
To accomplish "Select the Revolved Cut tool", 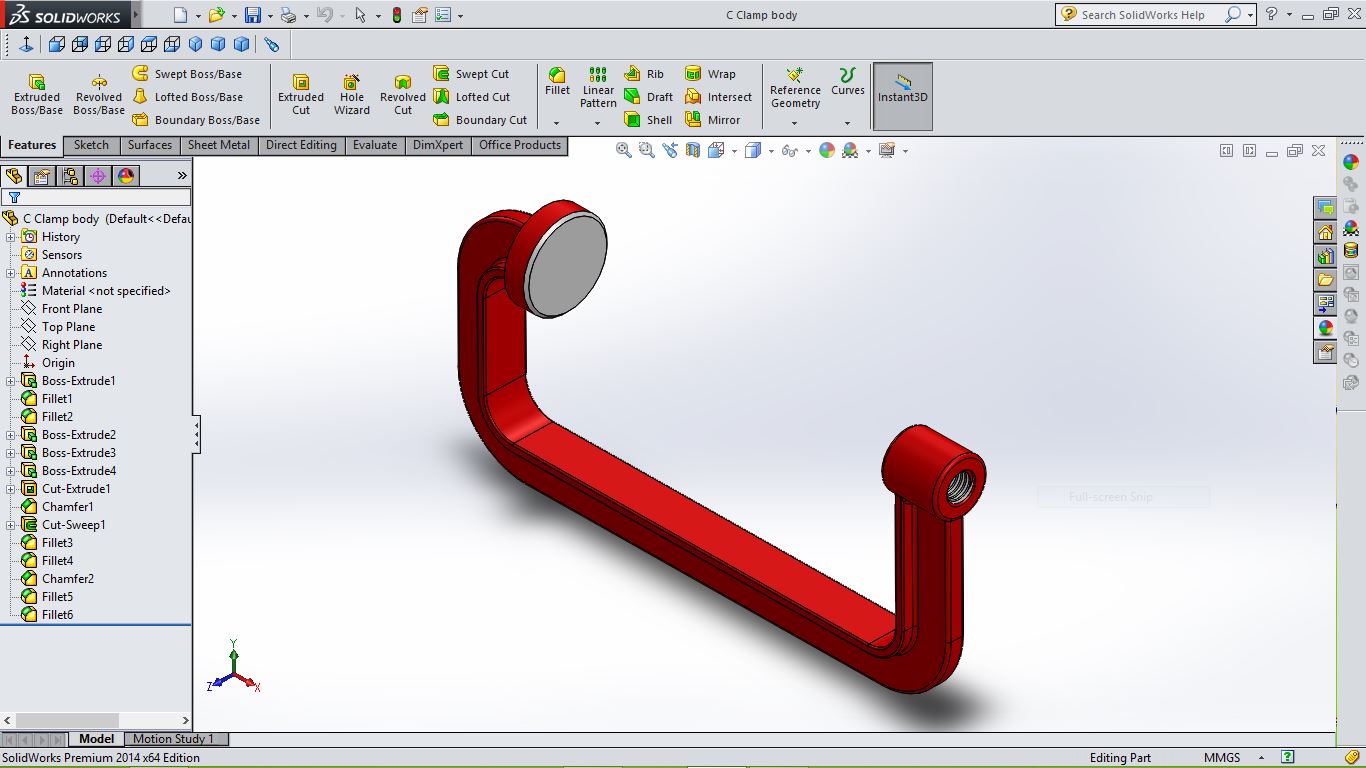I will [403, 94].
